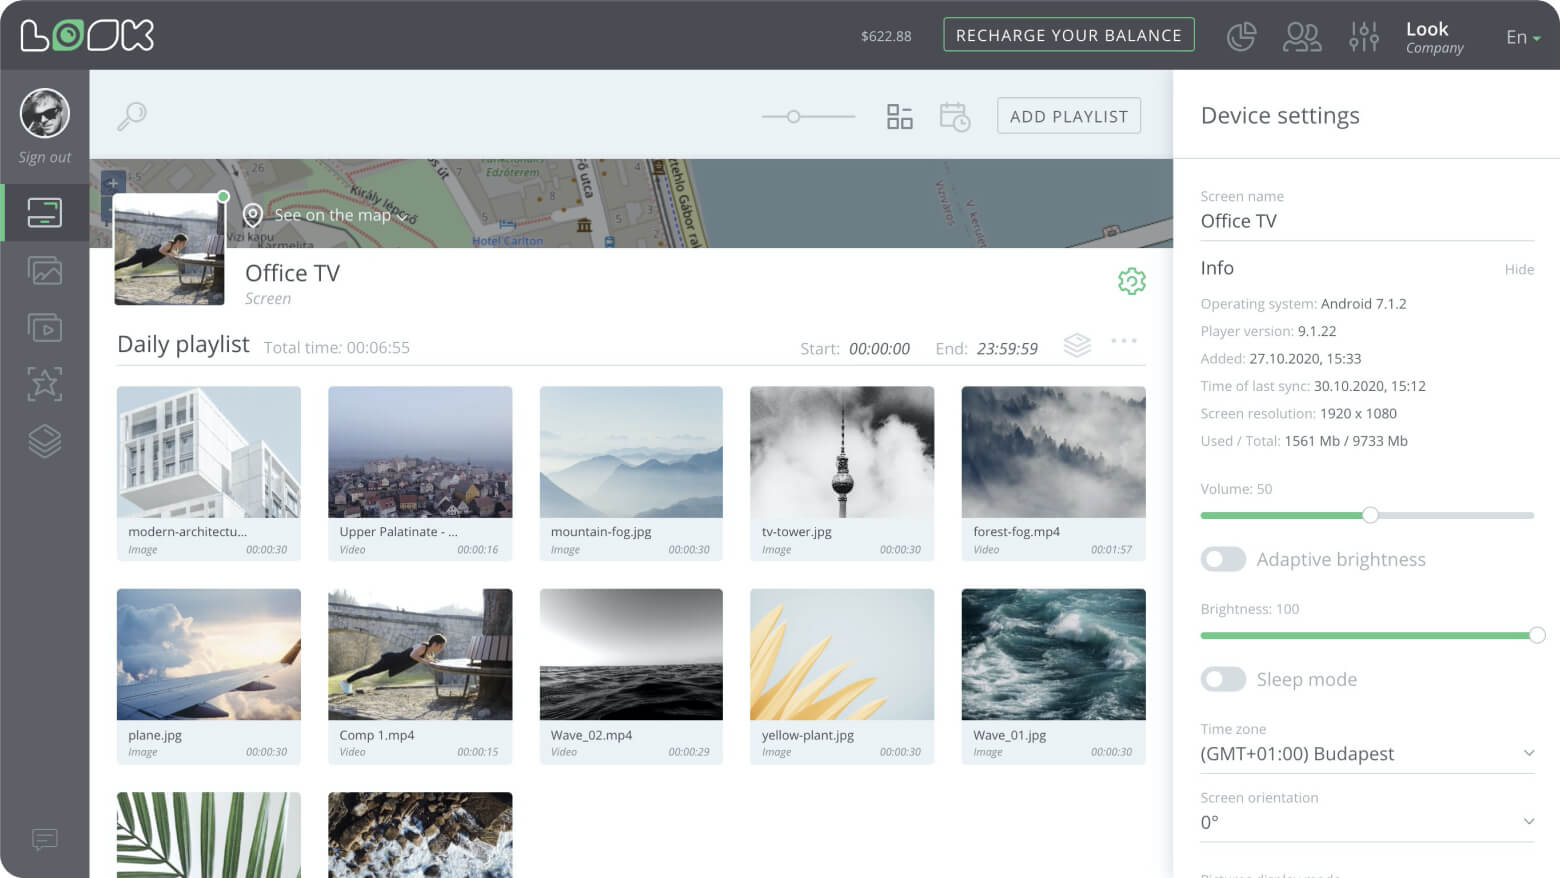
Task: Adjust the thumbnail size slider
Action: 793,117
